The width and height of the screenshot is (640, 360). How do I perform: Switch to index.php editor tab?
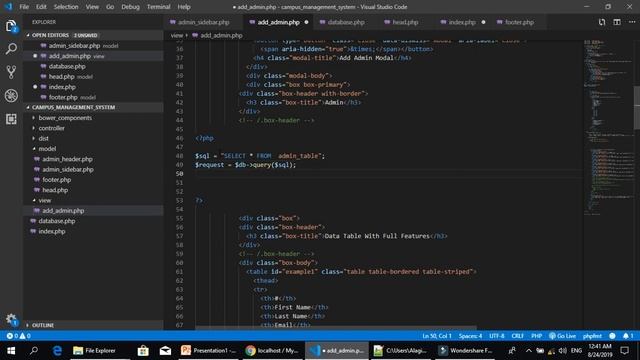[x=462, y=22]
